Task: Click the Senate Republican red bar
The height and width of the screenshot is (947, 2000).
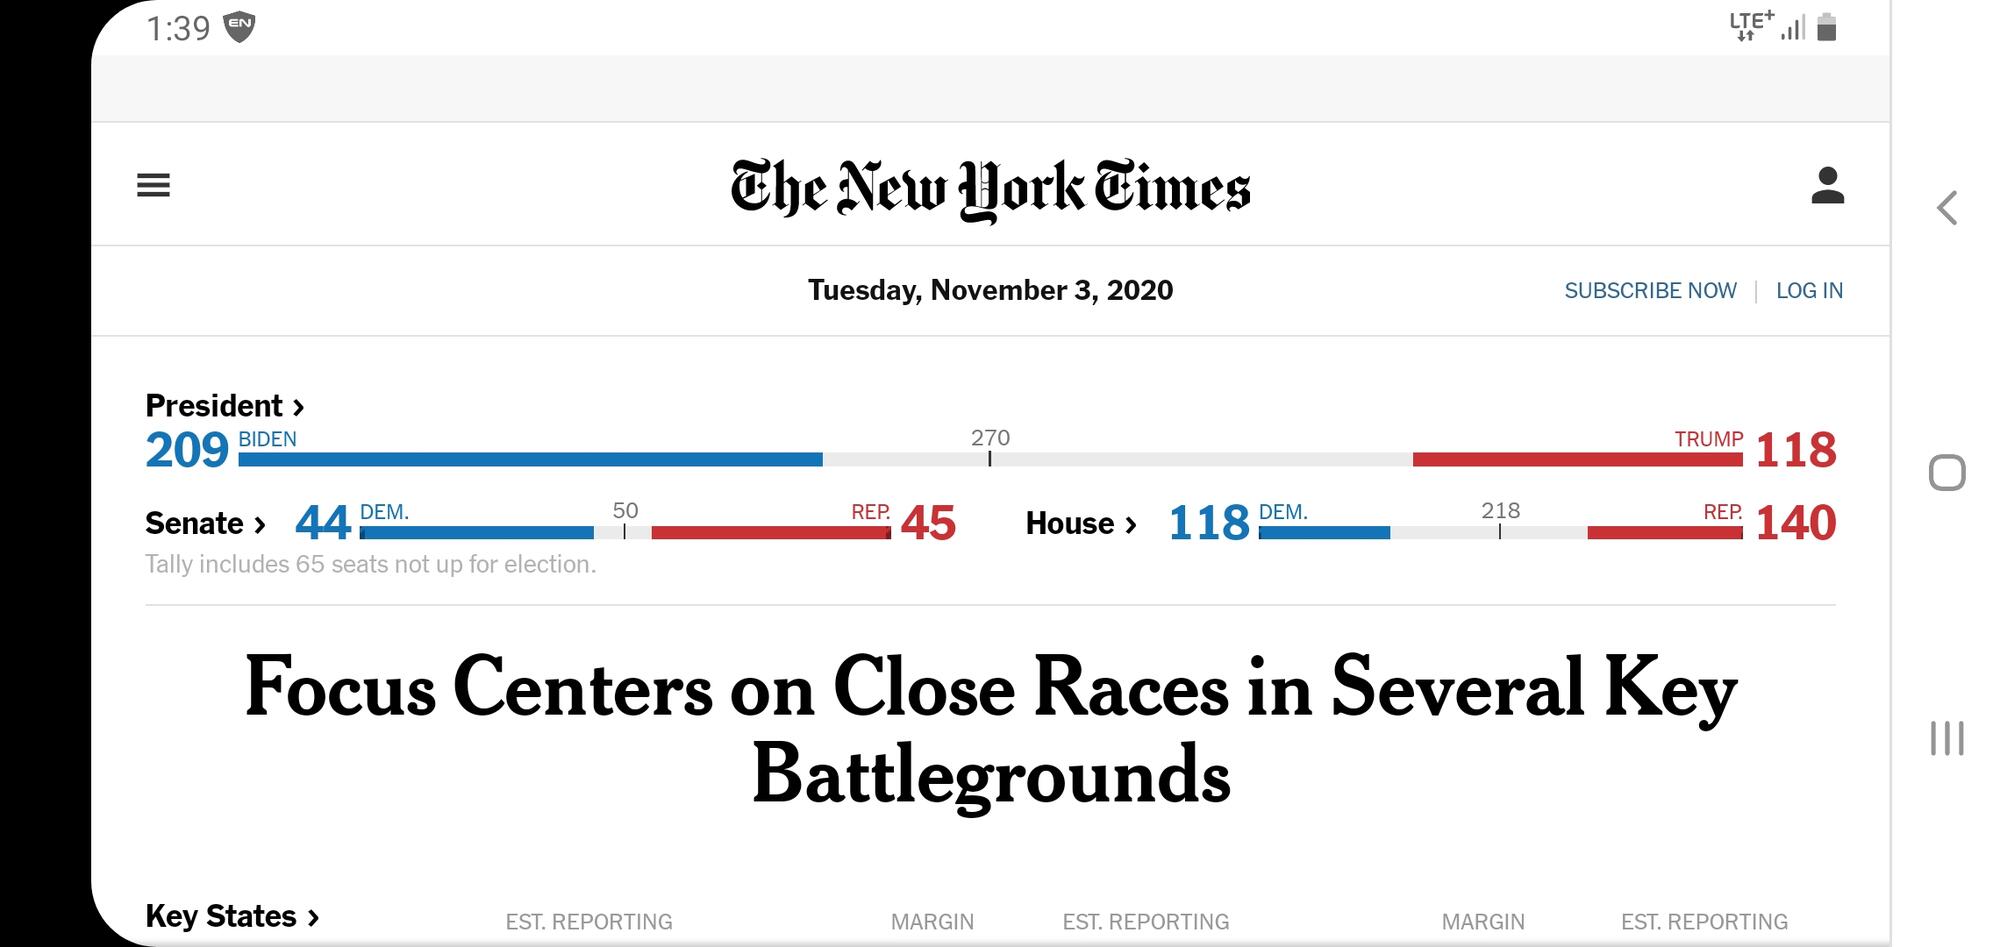Action: (770, 533)
